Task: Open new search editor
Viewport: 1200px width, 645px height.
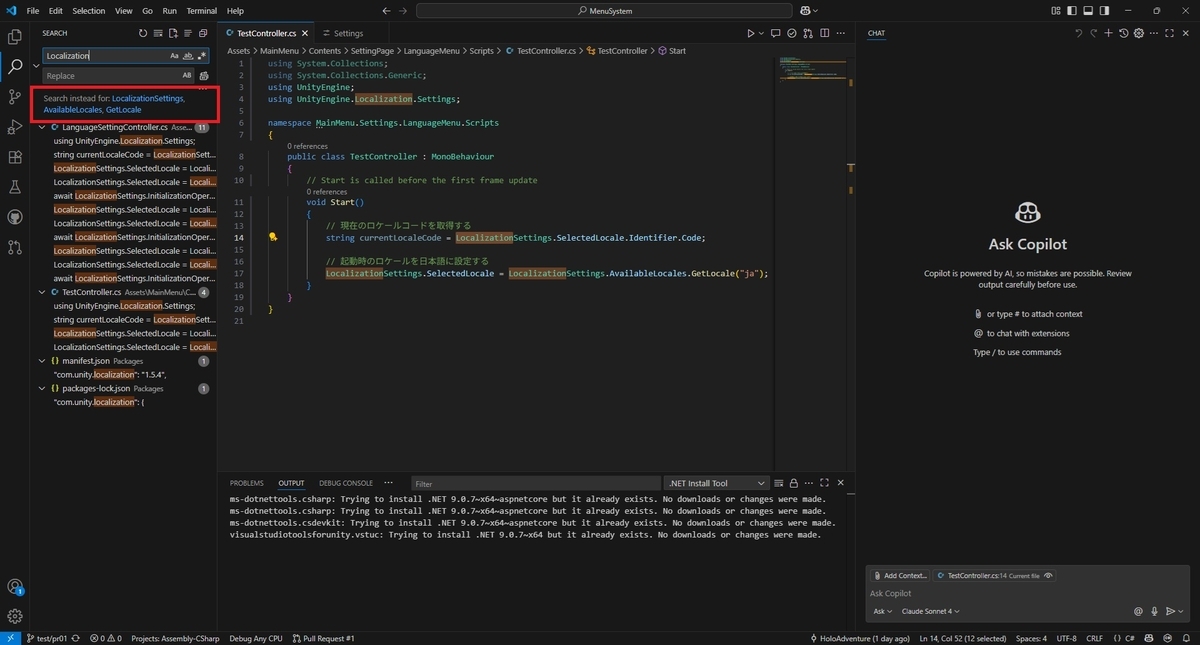Action: pos(173,33)
